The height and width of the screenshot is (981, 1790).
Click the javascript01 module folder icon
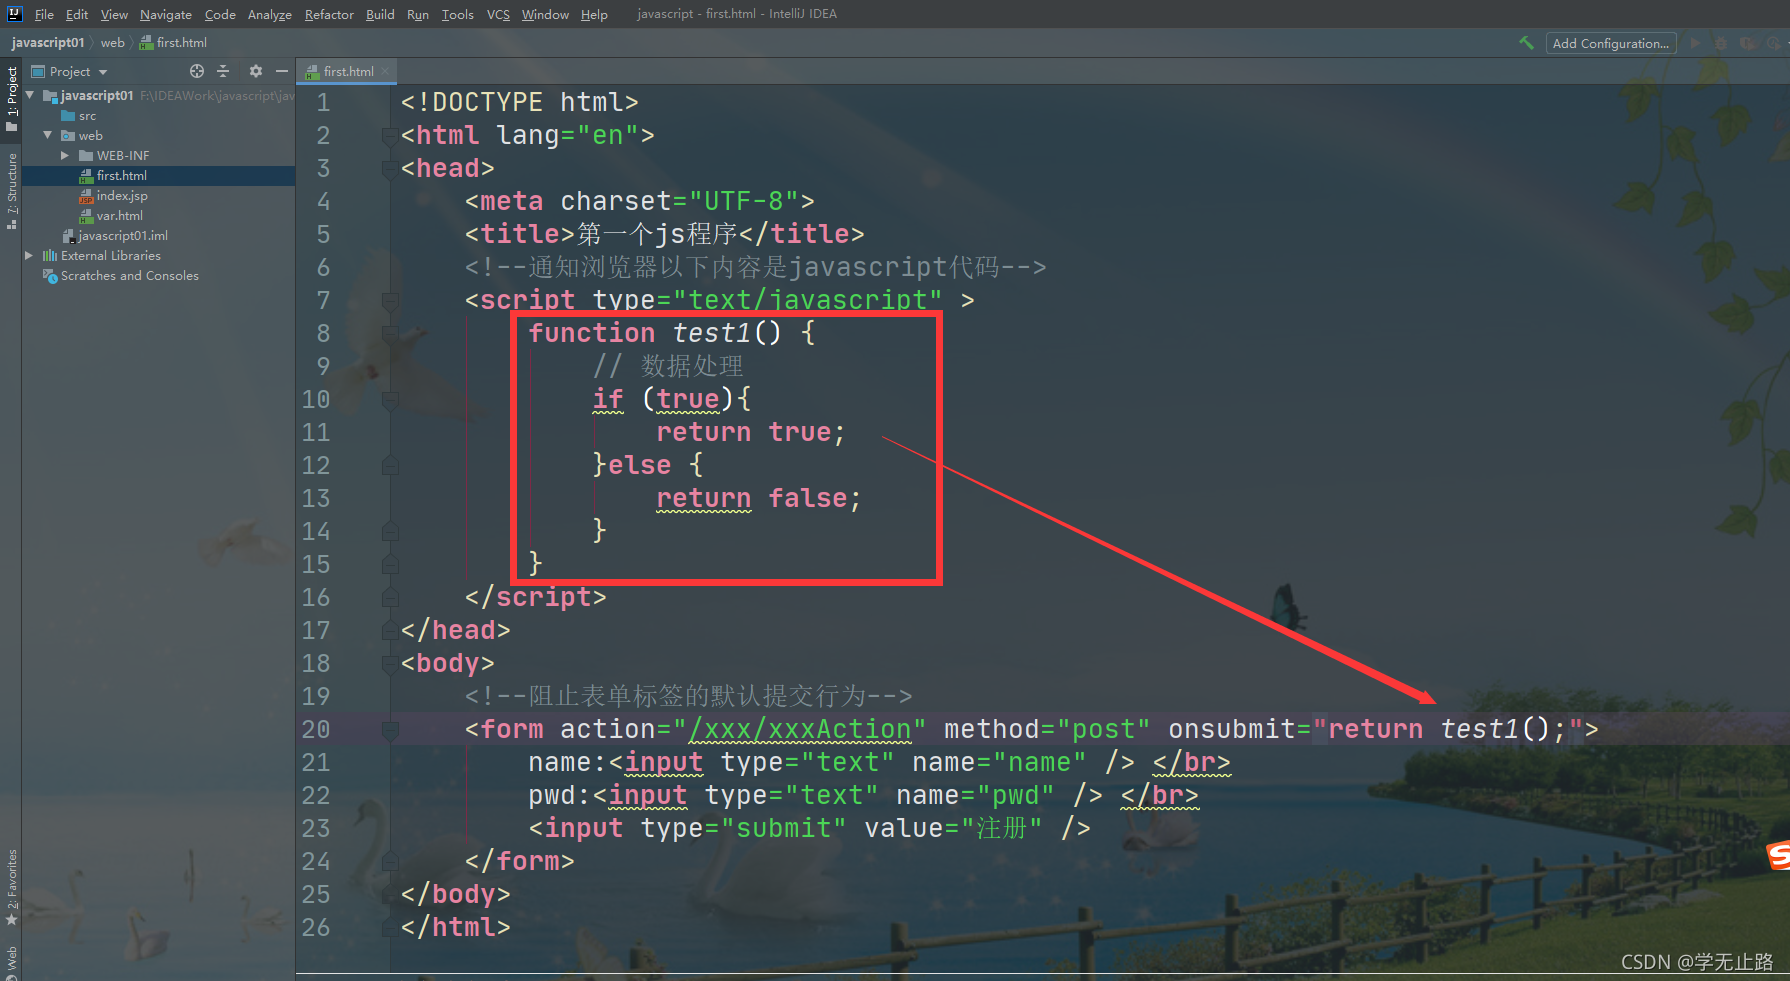[x=50, y=96]
